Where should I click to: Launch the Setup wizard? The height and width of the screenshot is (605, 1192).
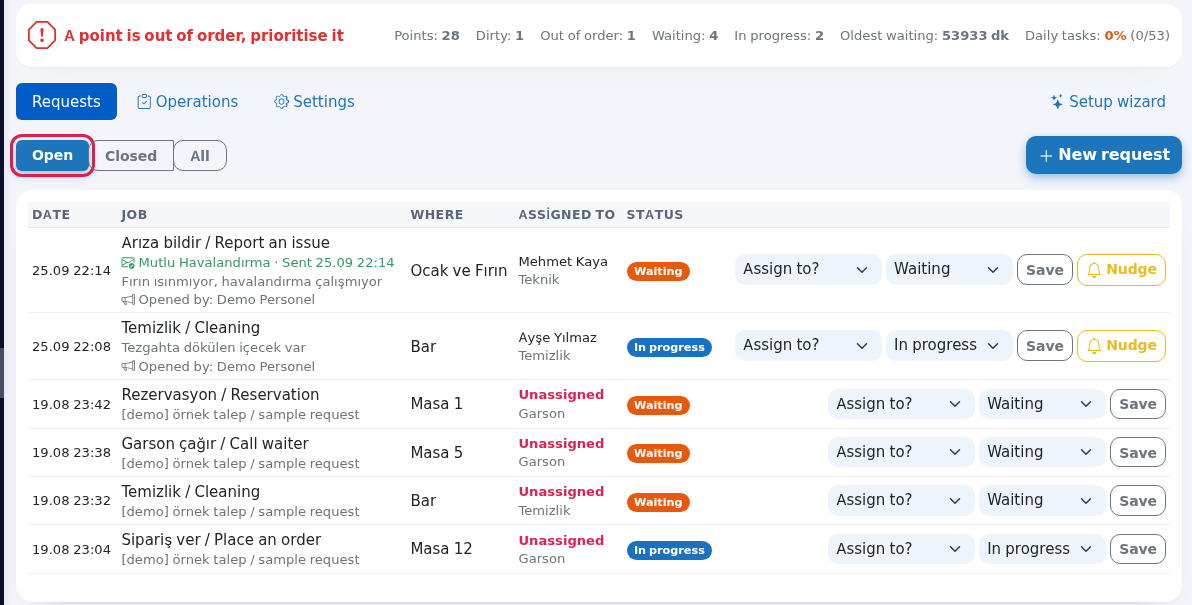click(x=1108, y=102)
